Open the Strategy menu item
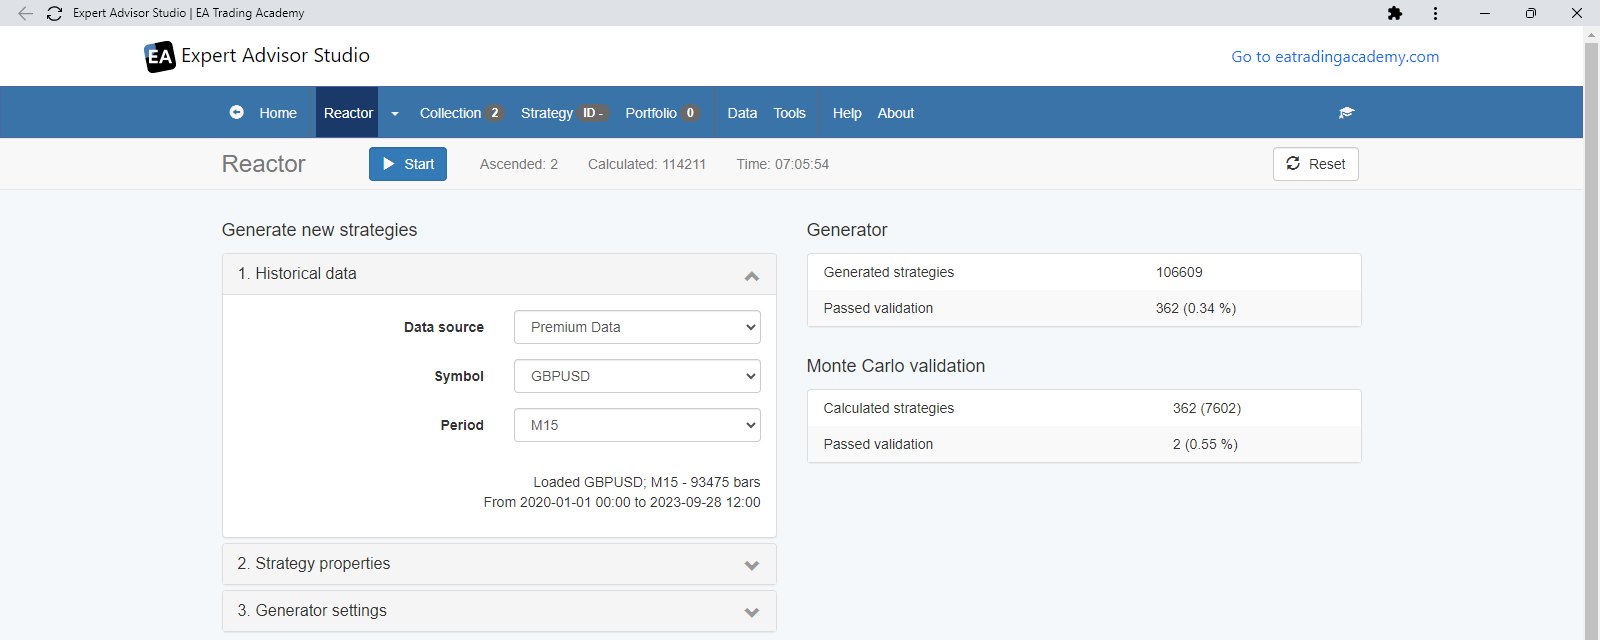 [x=565, y=113]
